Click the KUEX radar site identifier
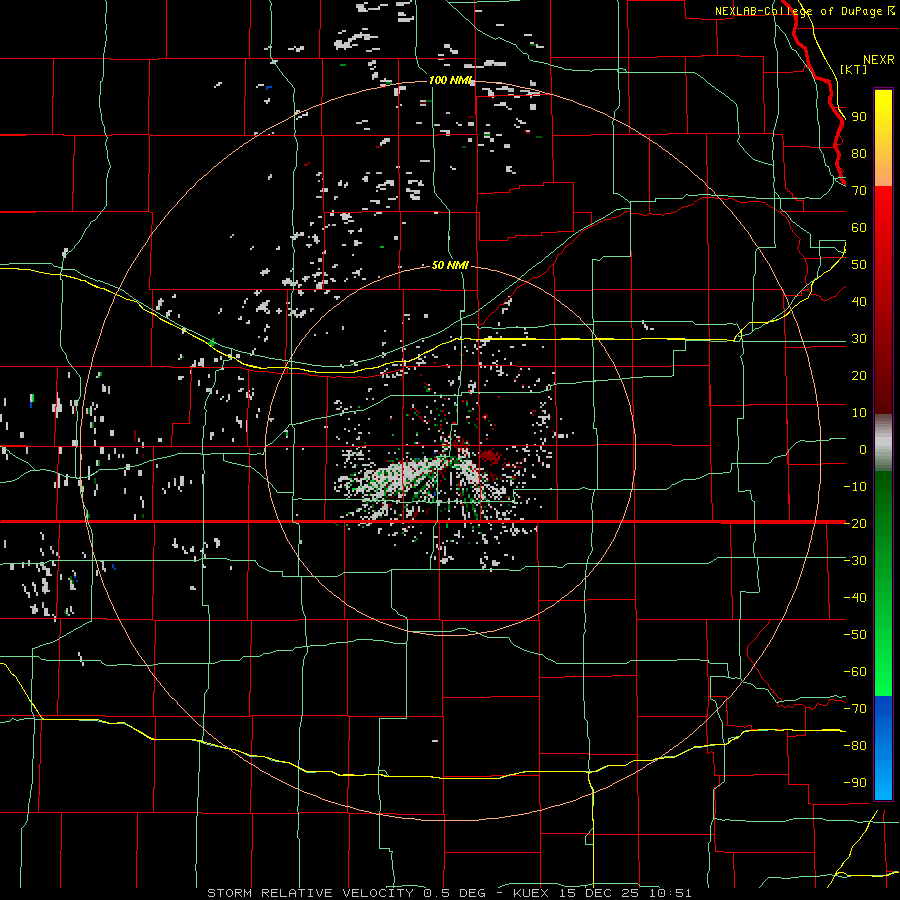900x900 pixels. coord(531,893)
